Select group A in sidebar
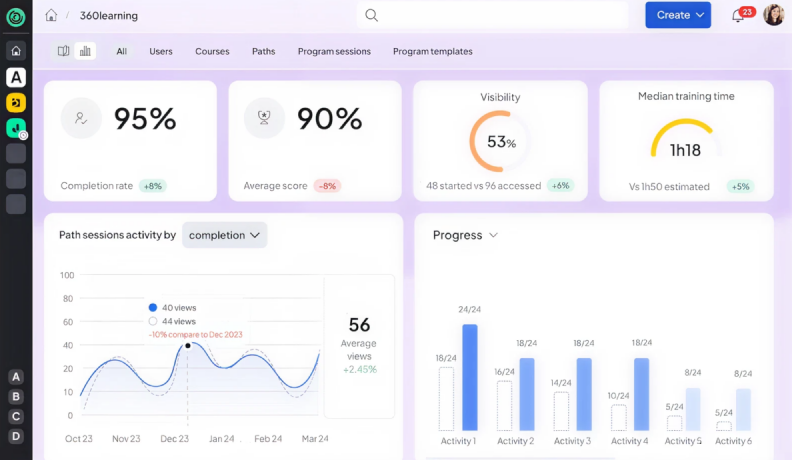 [16, 377]
